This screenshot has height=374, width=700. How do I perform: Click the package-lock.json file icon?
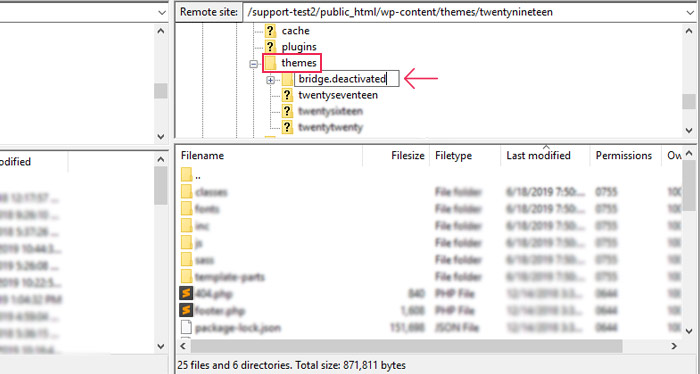tap(186, 327)
